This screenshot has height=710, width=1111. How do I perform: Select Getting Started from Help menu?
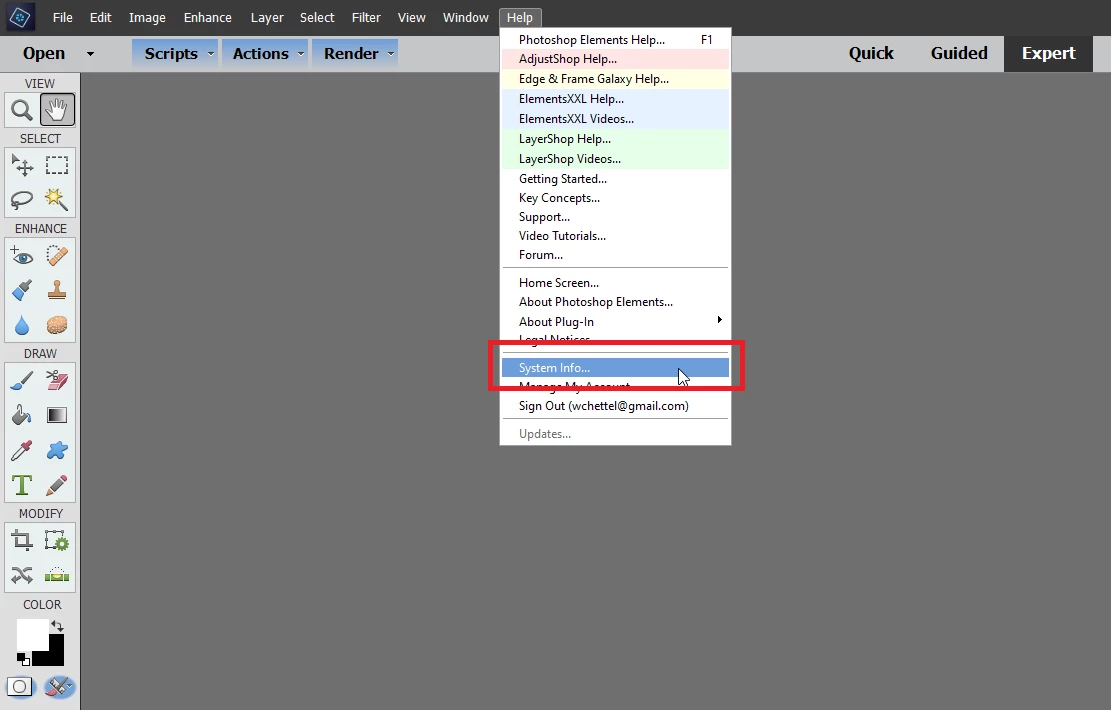[616, 179]
